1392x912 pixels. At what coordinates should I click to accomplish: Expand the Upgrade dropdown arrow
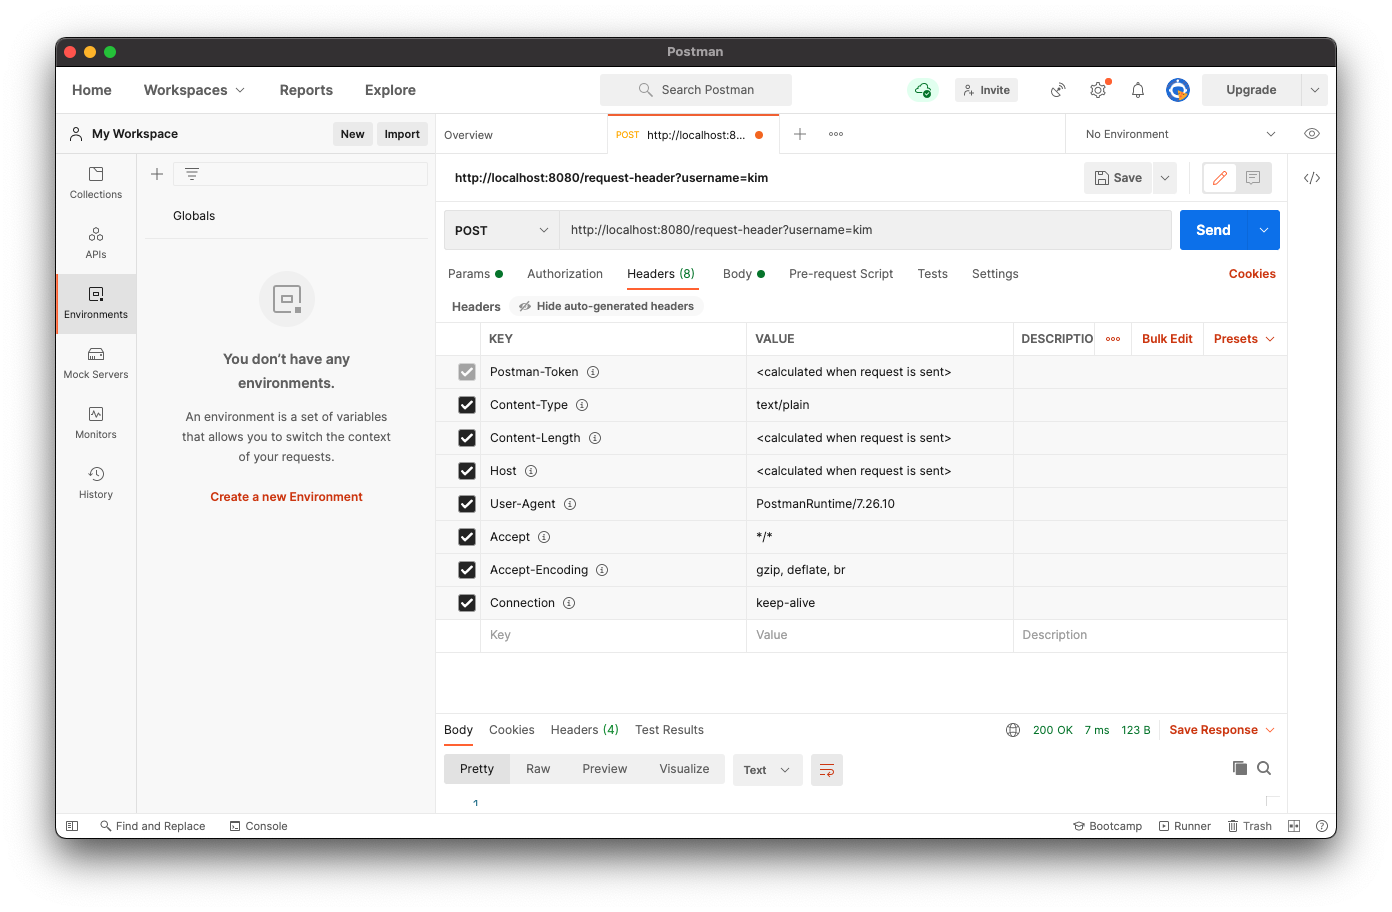point(1315,90)
